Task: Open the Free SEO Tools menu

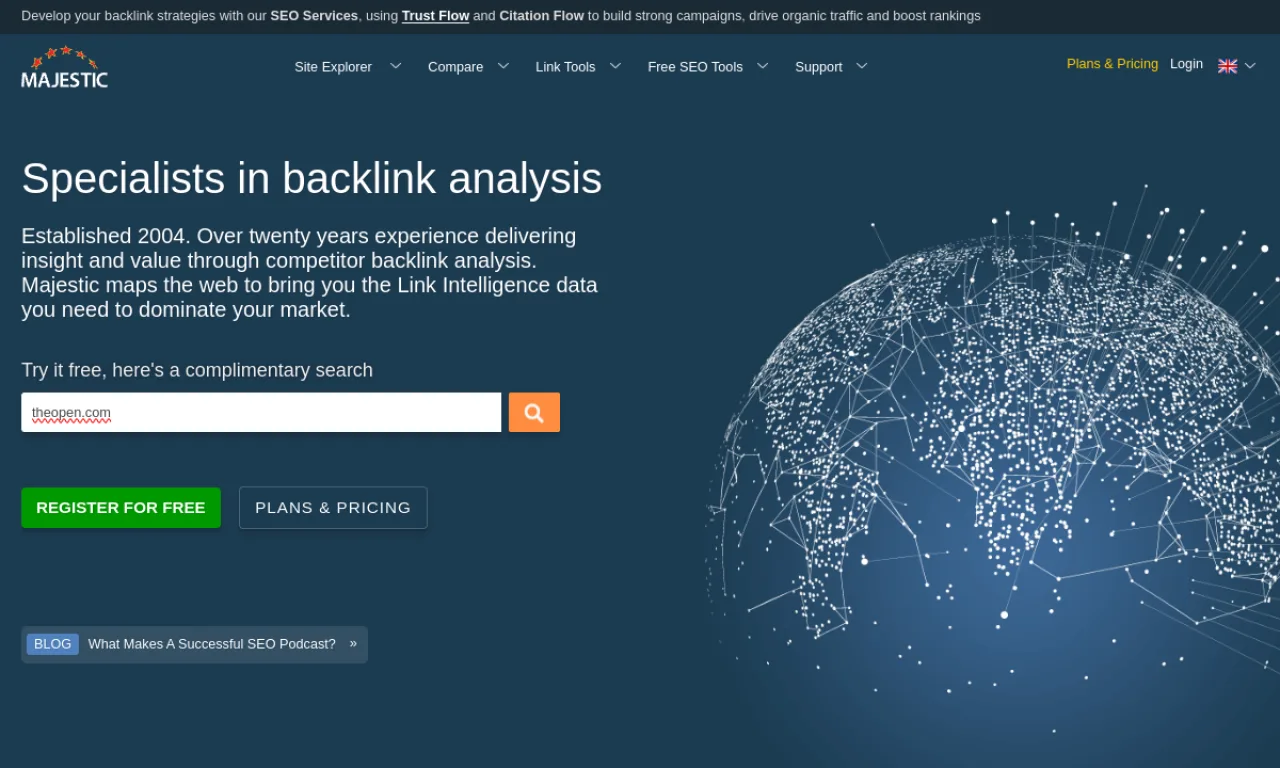Action: point(695,67)
